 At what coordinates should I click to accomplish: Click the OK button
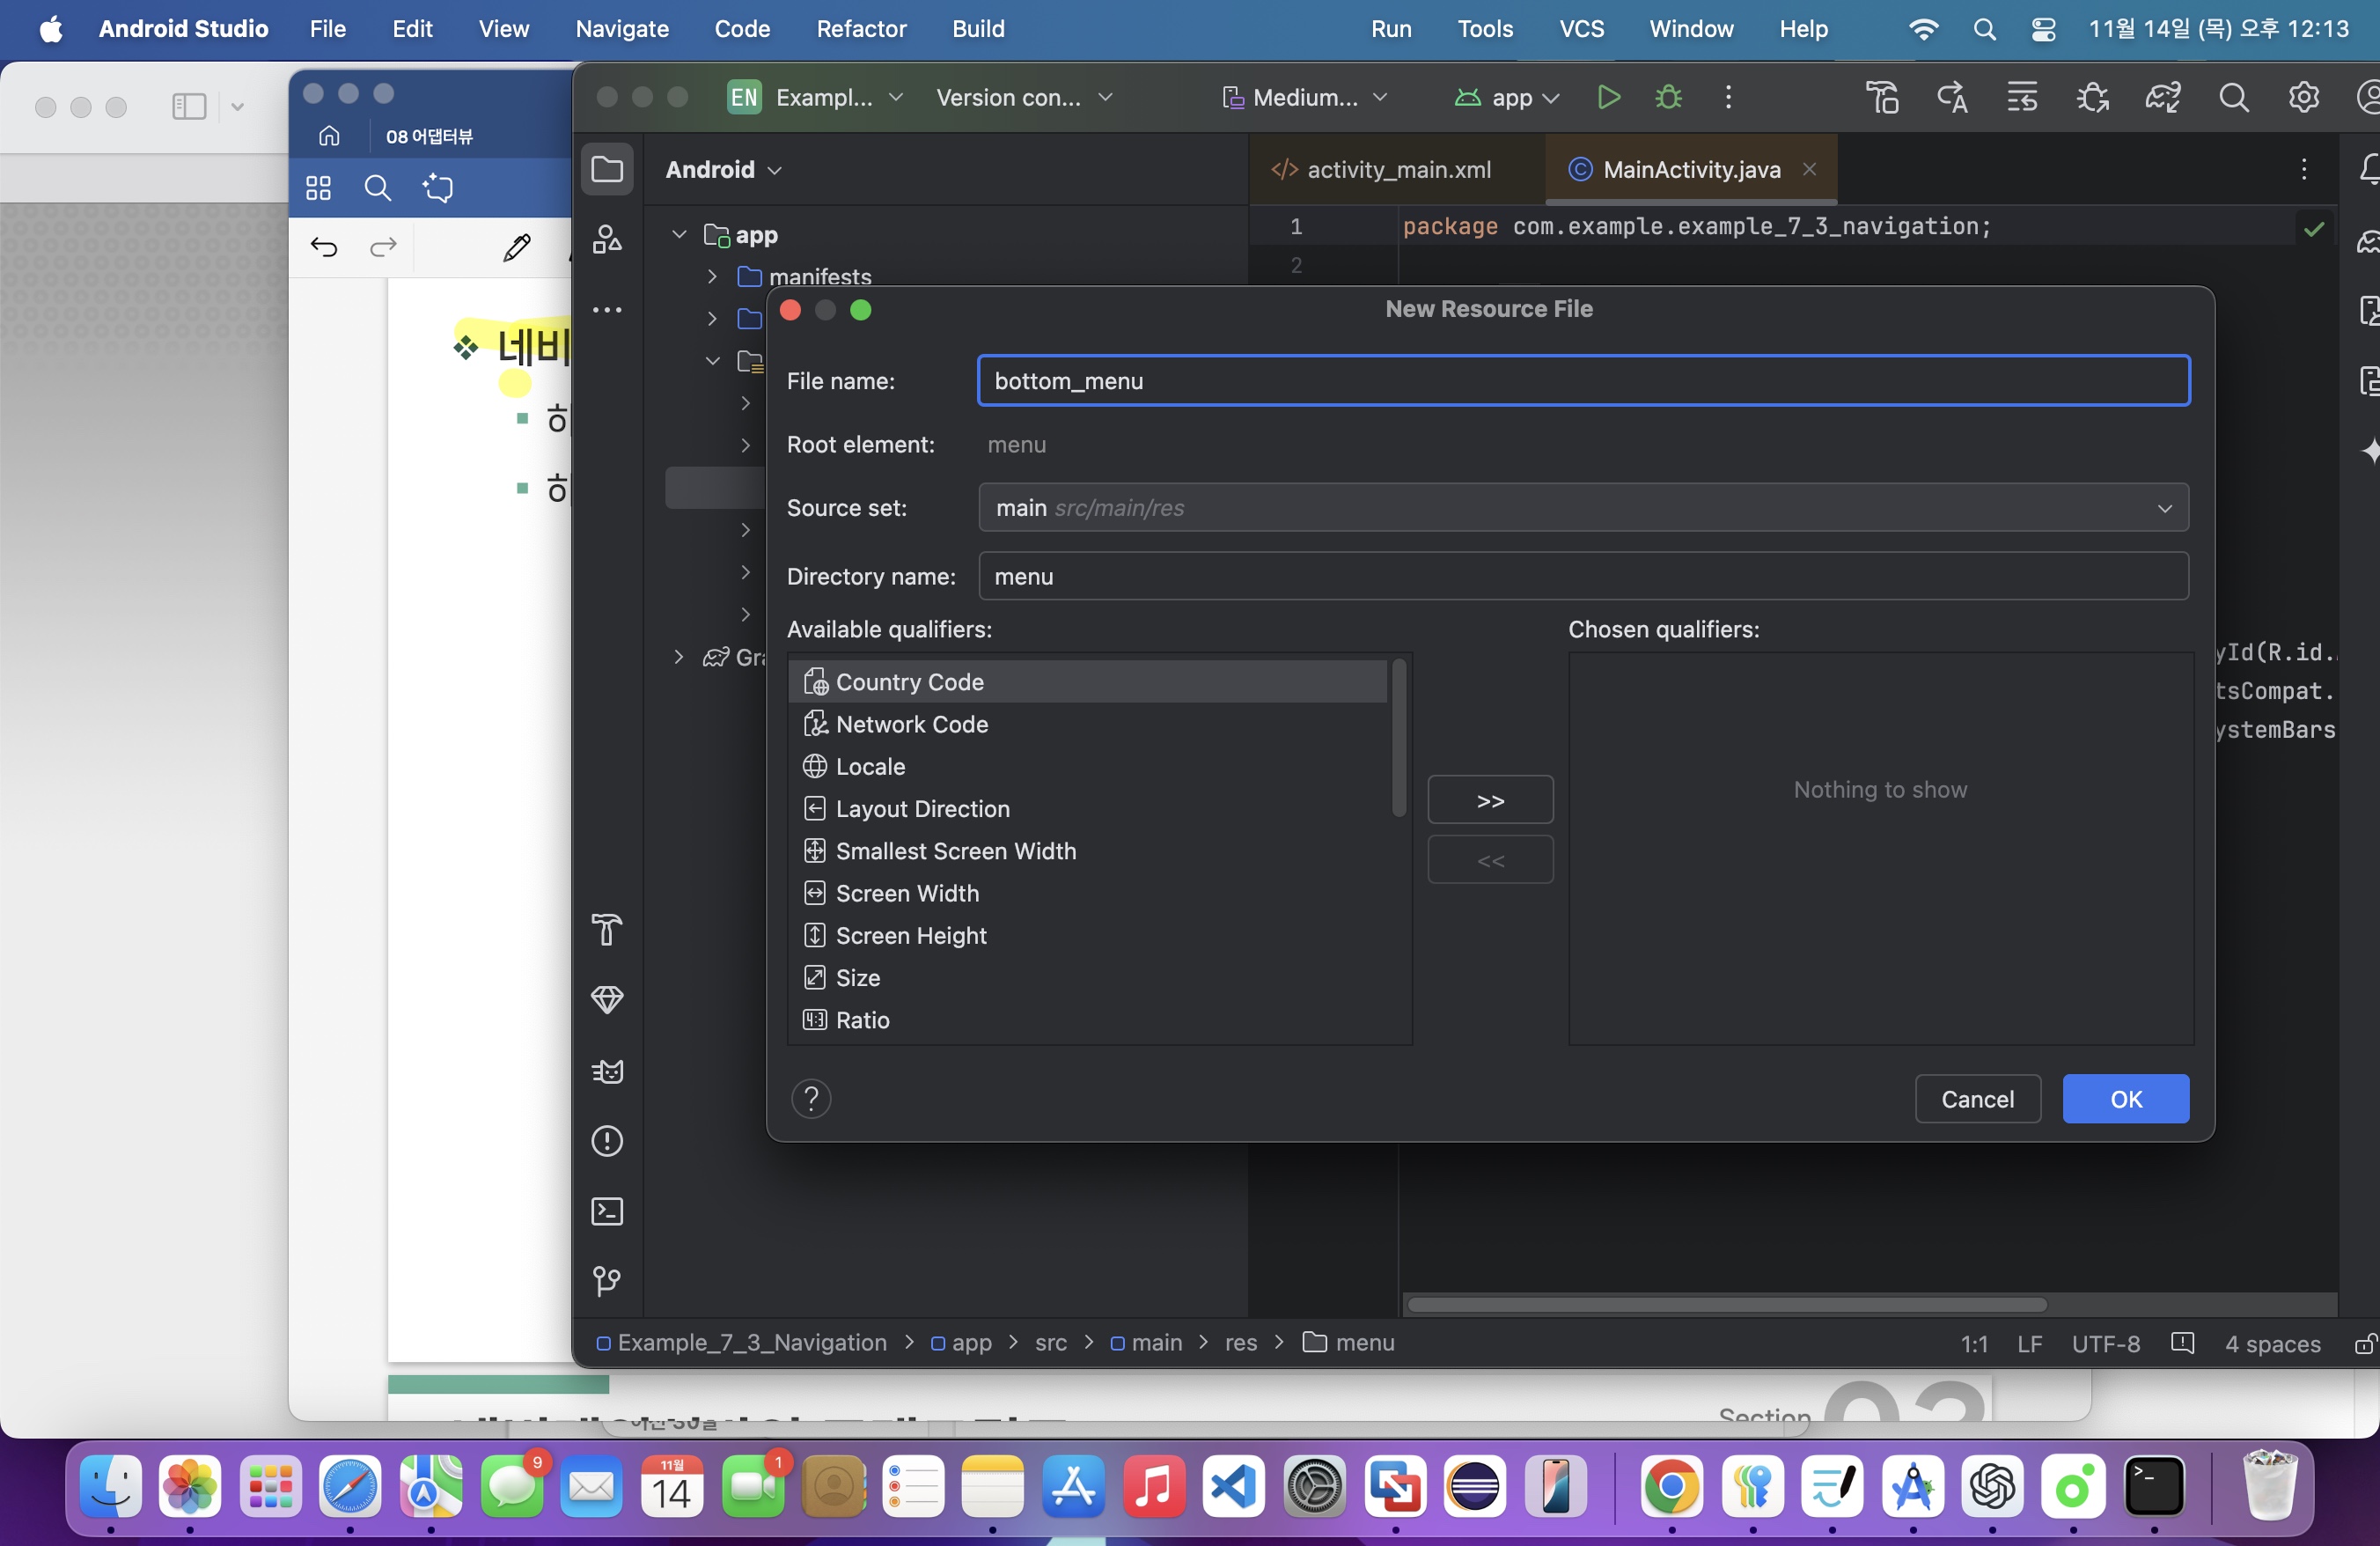[2125, 1099]
